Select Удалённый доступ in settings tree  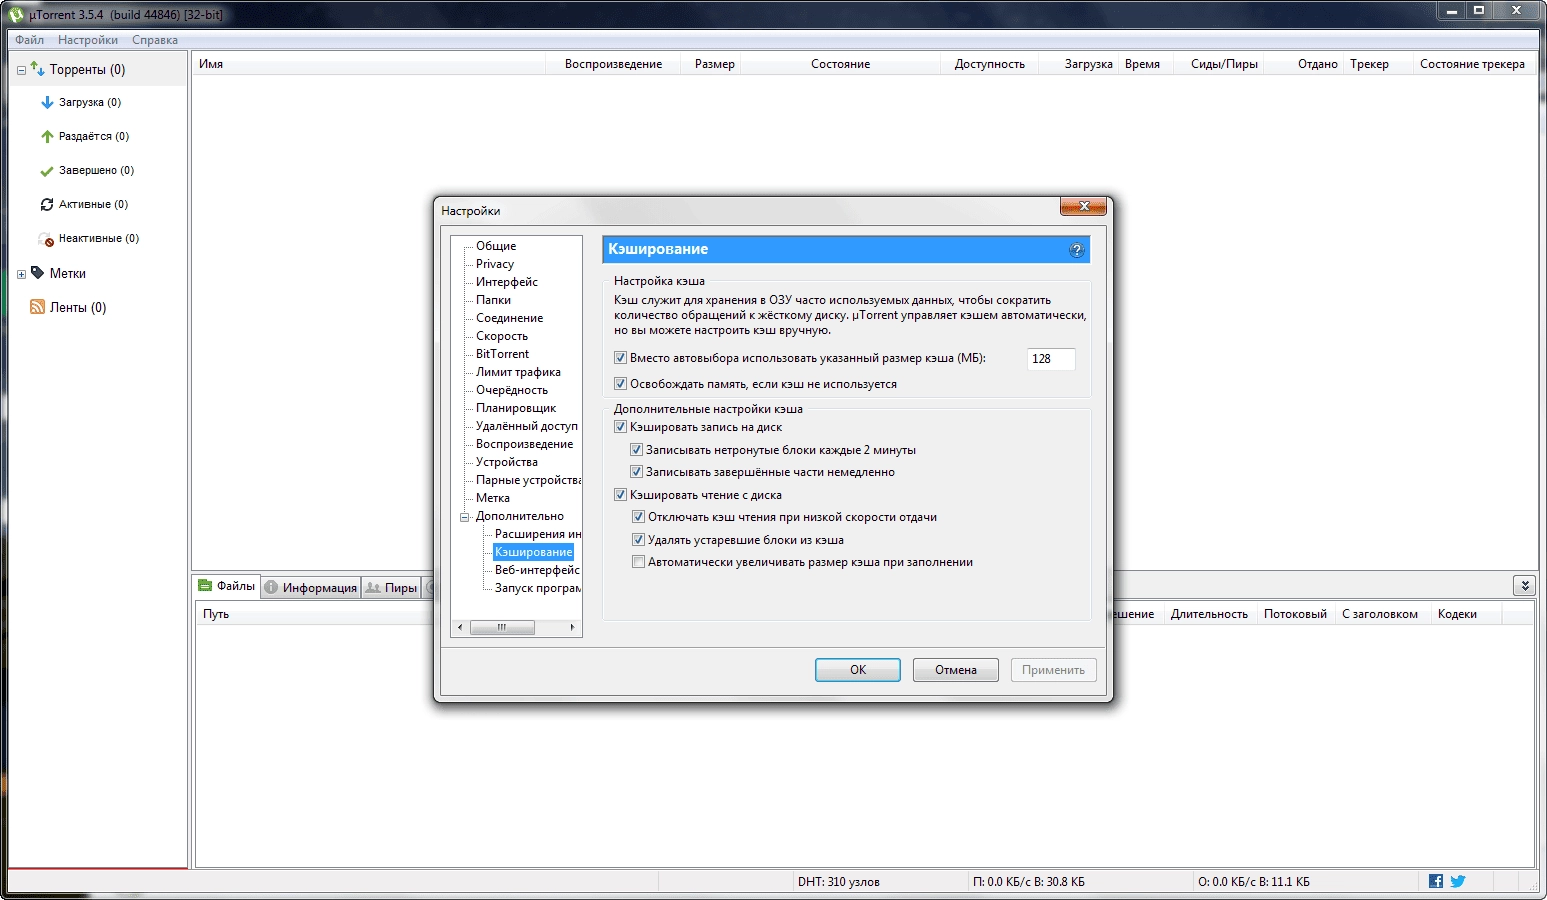[x=527, y=426]
